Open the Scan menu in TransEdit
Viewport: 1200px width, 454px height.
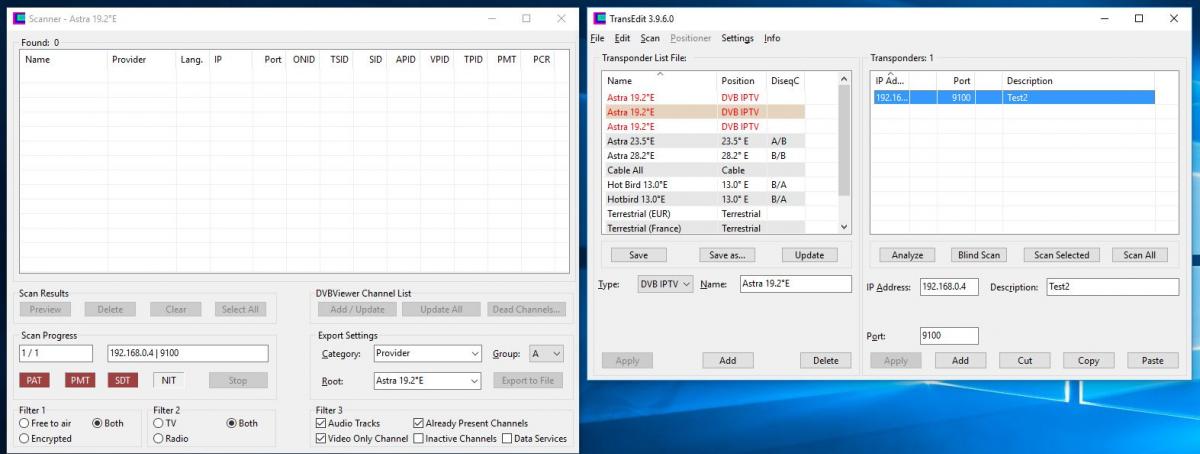650,38
